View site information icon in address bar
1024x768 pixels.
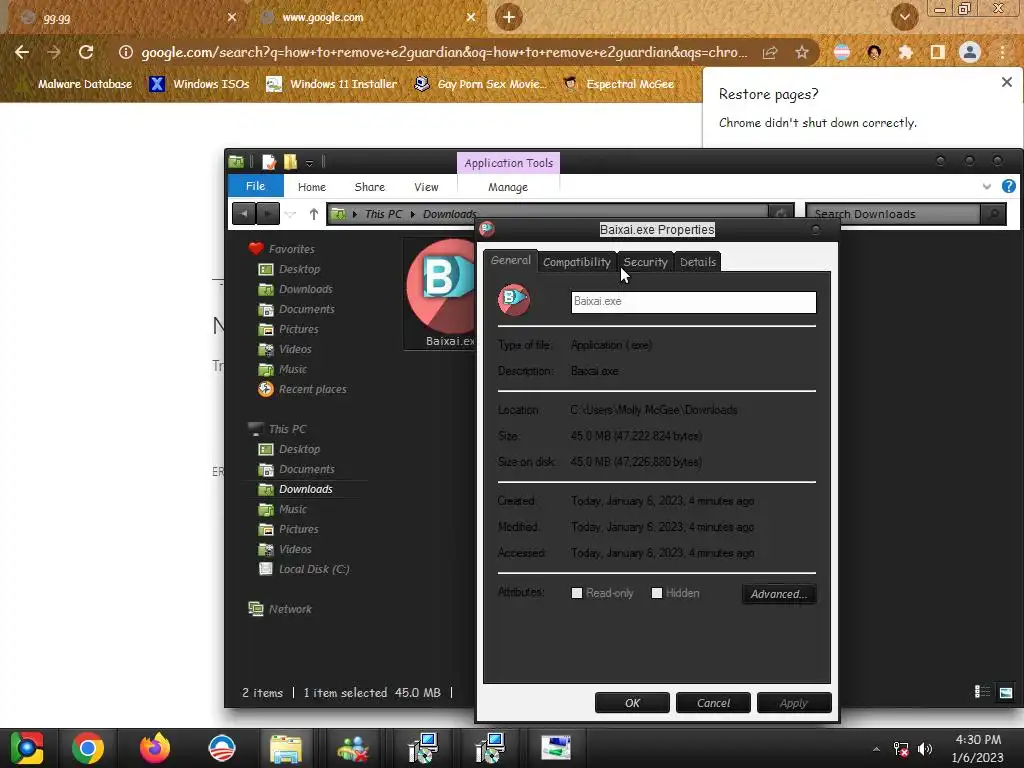125,52
